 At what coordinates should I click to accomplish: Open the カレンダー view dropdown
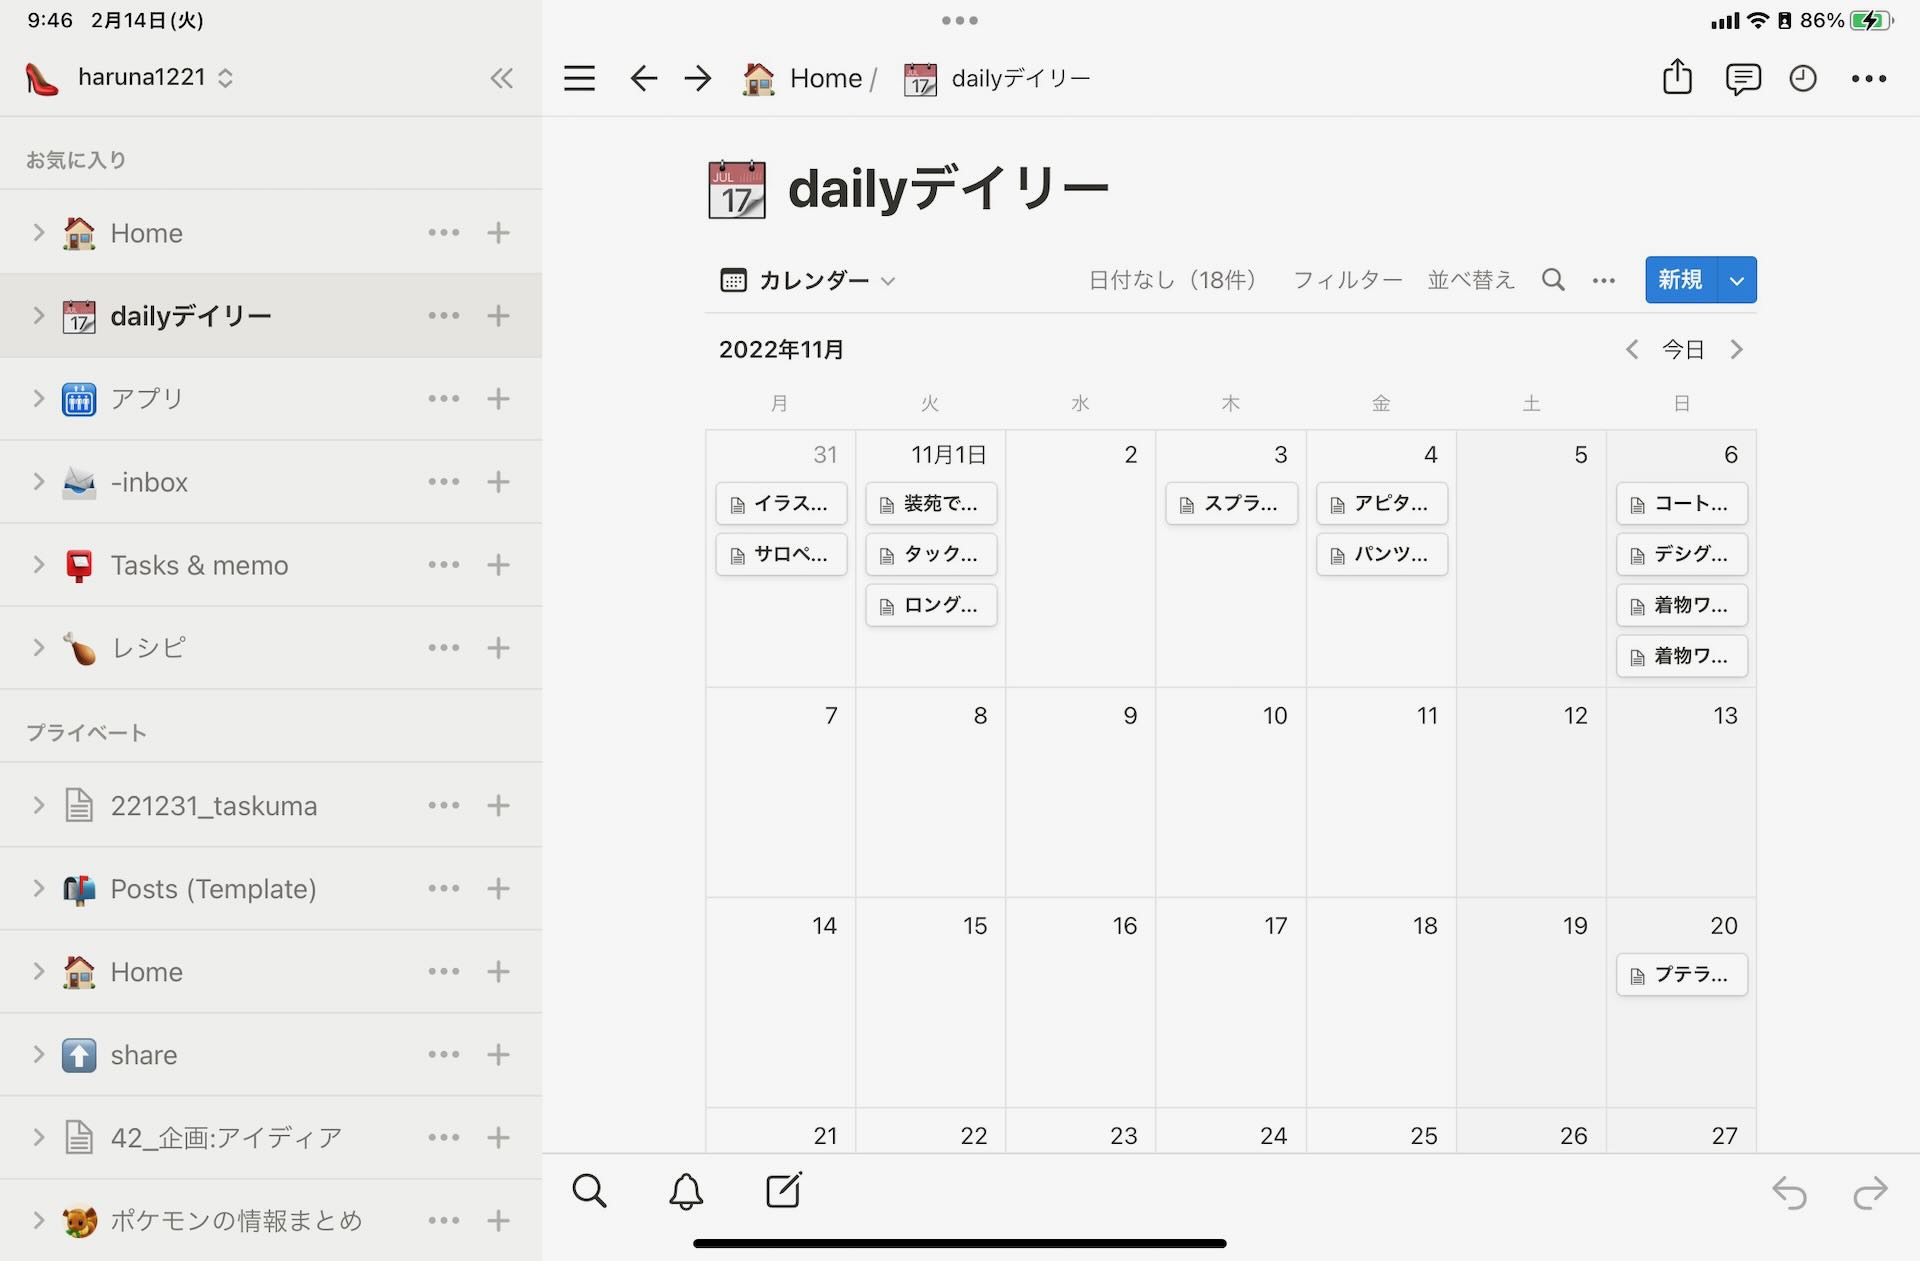pos(808,281)
